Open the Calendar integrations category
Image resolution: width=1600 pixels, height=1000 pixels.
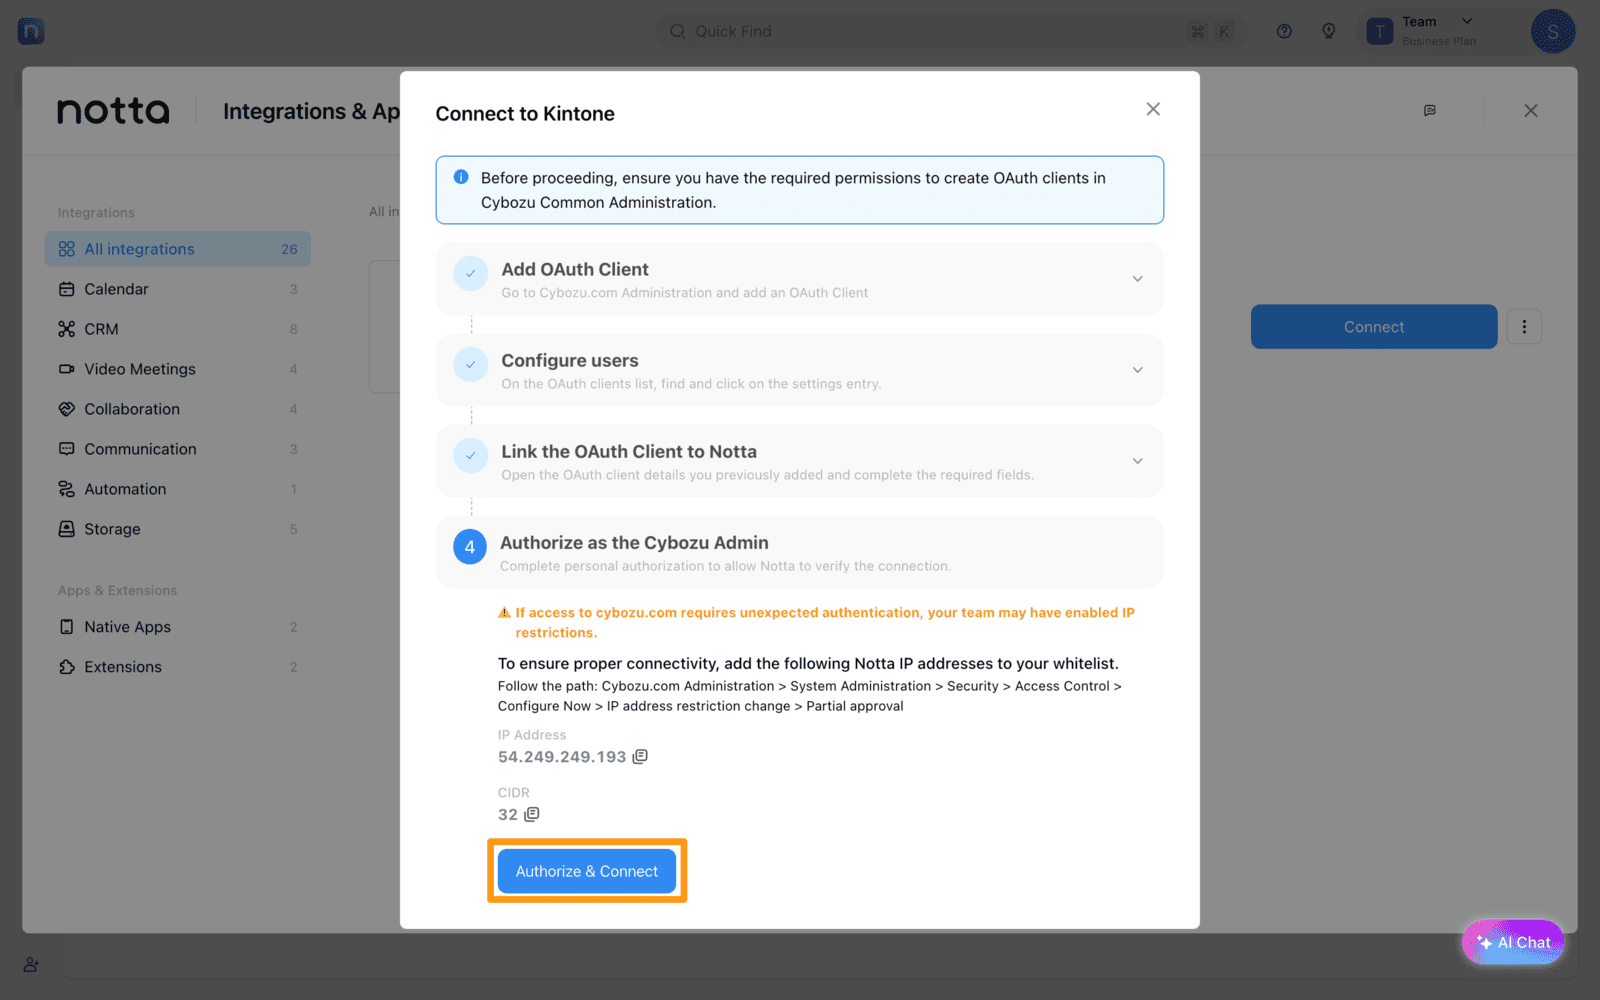pyautogui.click(x=178, y=289)
